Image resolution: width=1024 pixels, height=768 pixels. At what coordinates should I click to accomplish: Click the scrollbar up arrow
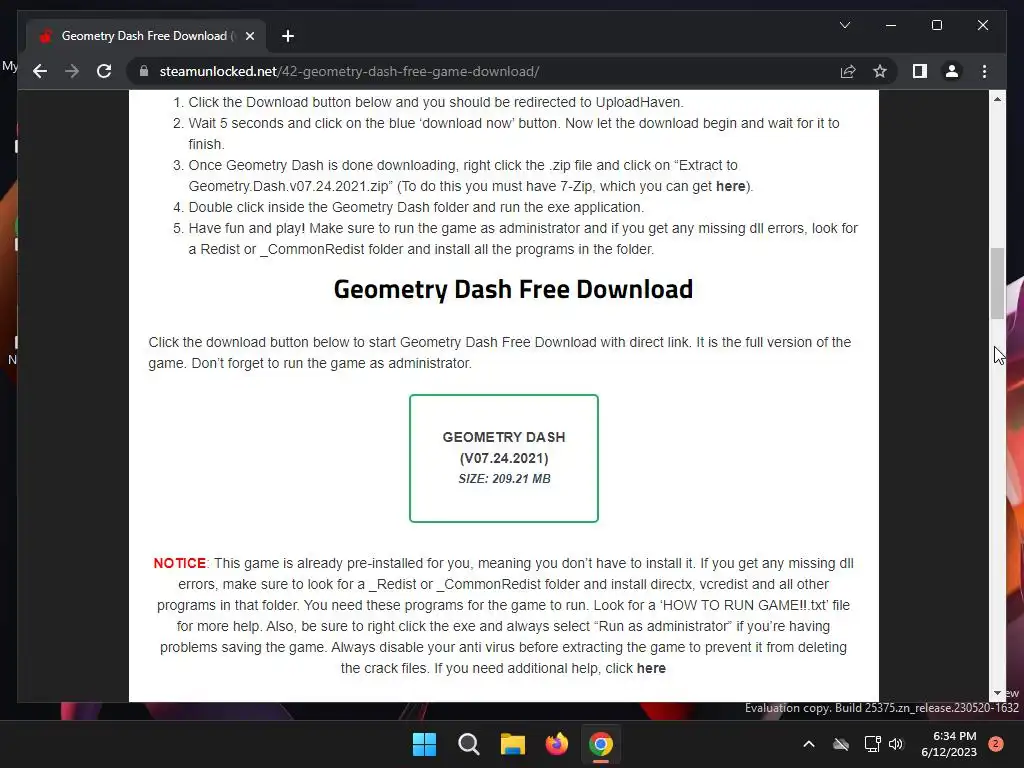point(997,99)
